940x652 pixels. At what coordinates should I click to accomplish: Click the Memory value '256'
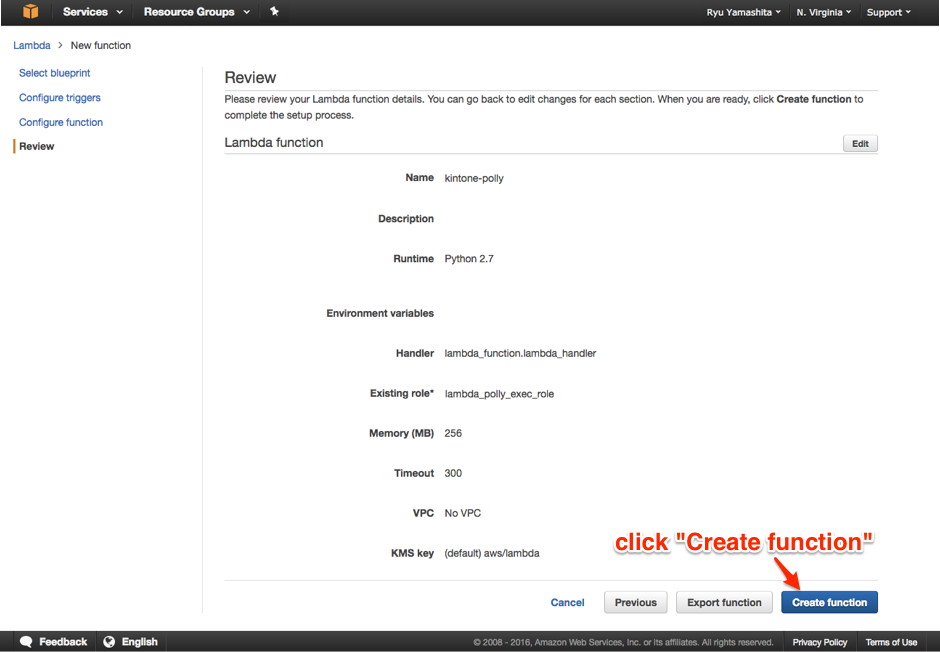point(453,433)
